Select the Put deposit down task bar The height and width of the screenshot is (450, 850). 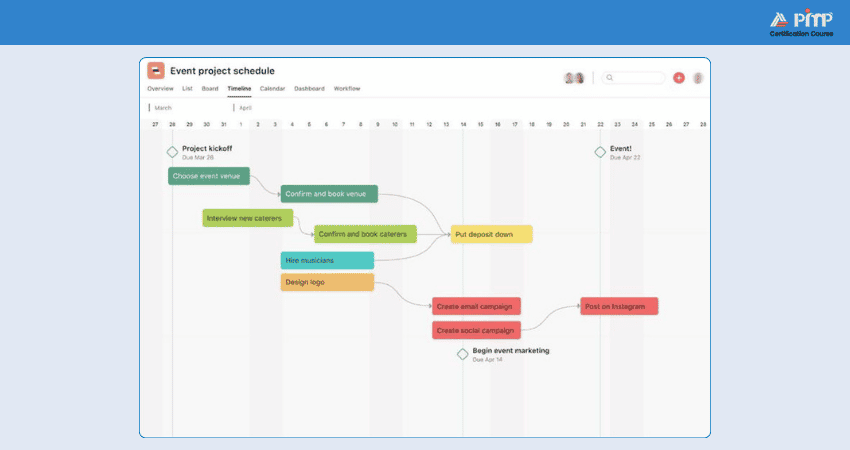pyautogui.click(x=492, y=234)
